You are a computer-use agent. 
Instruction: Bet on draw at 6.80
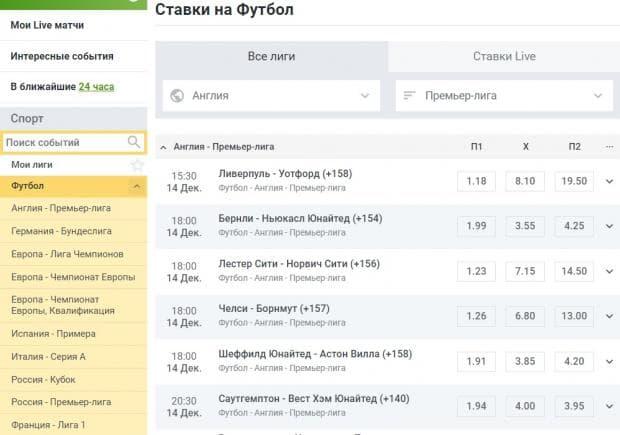(x=525, y=316)
